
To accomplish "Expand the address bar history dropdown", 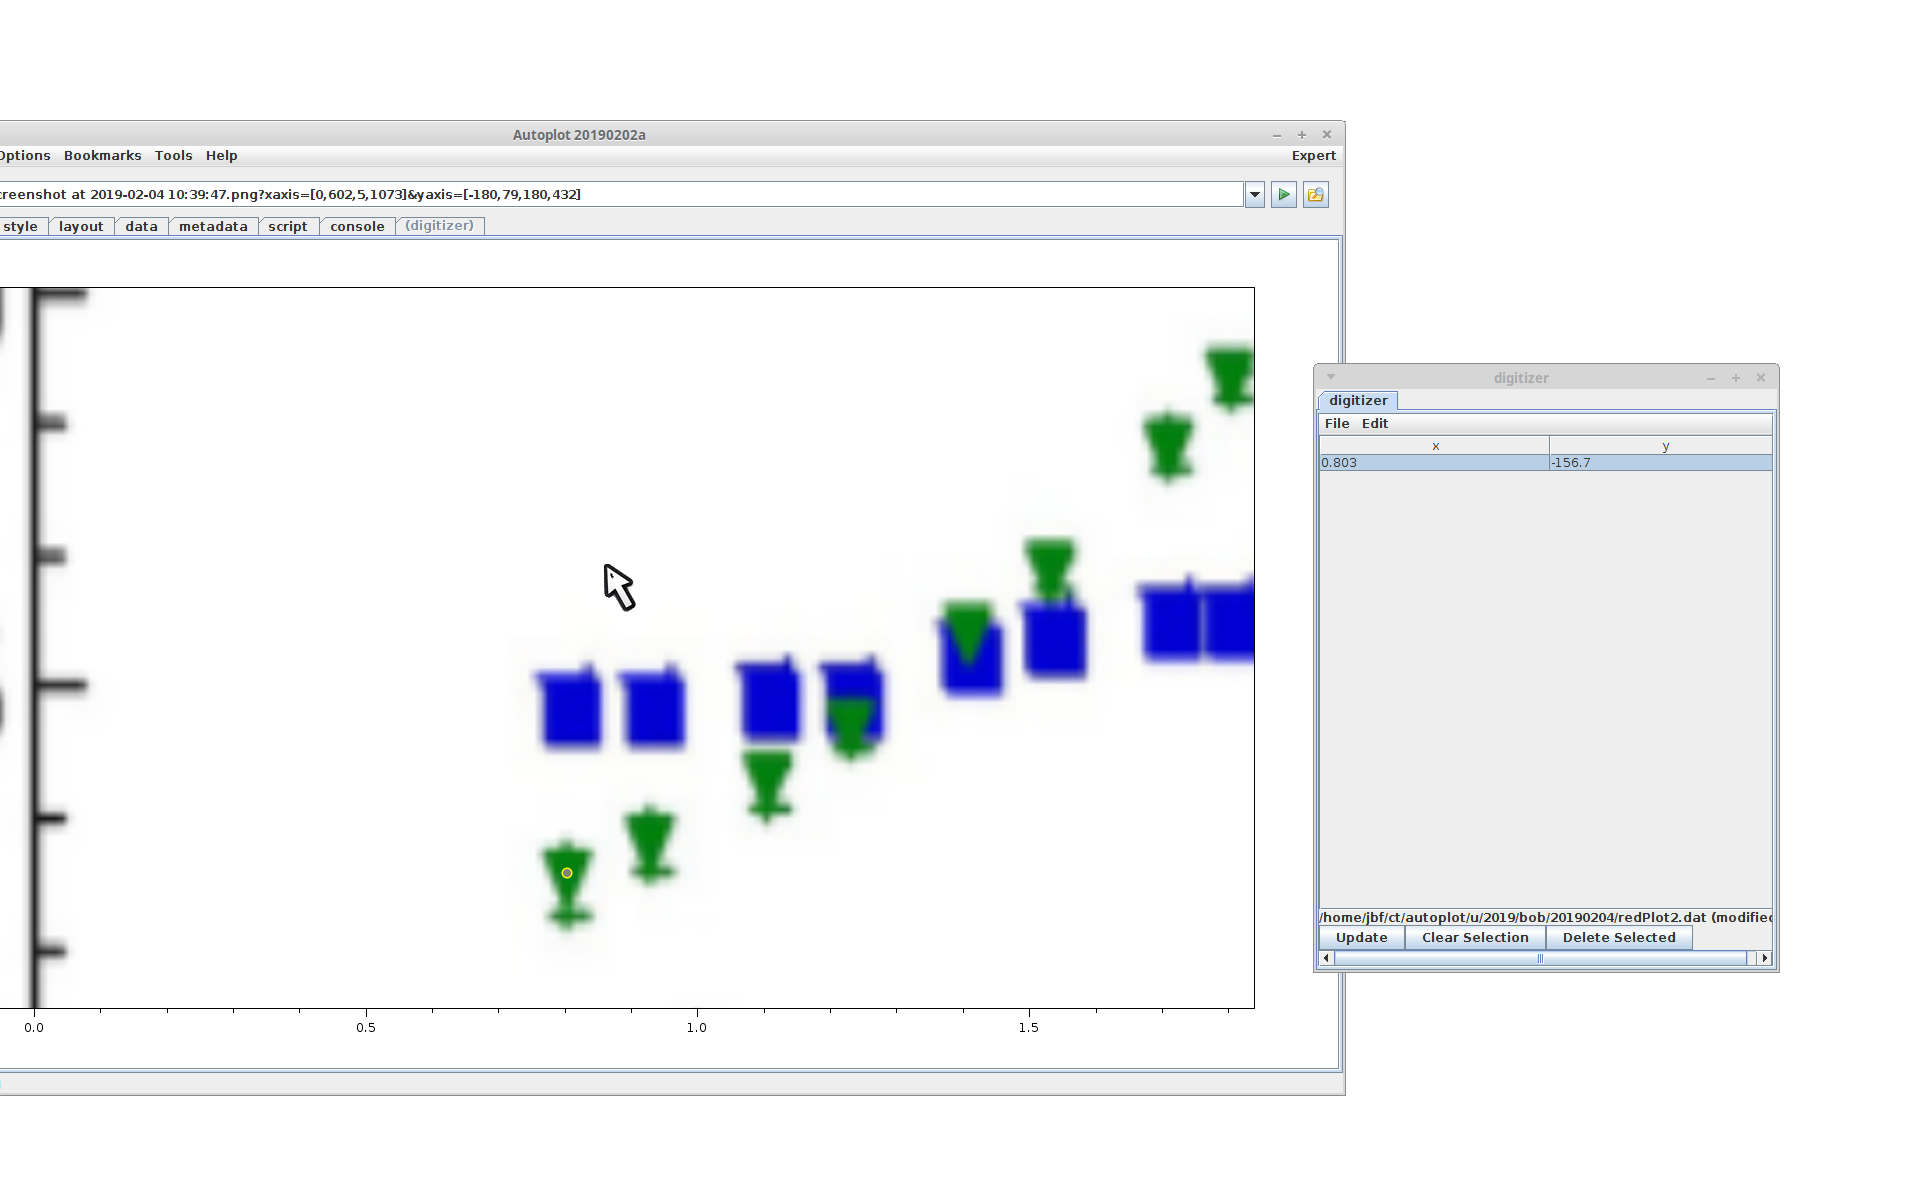I will tap(1255, 195).
